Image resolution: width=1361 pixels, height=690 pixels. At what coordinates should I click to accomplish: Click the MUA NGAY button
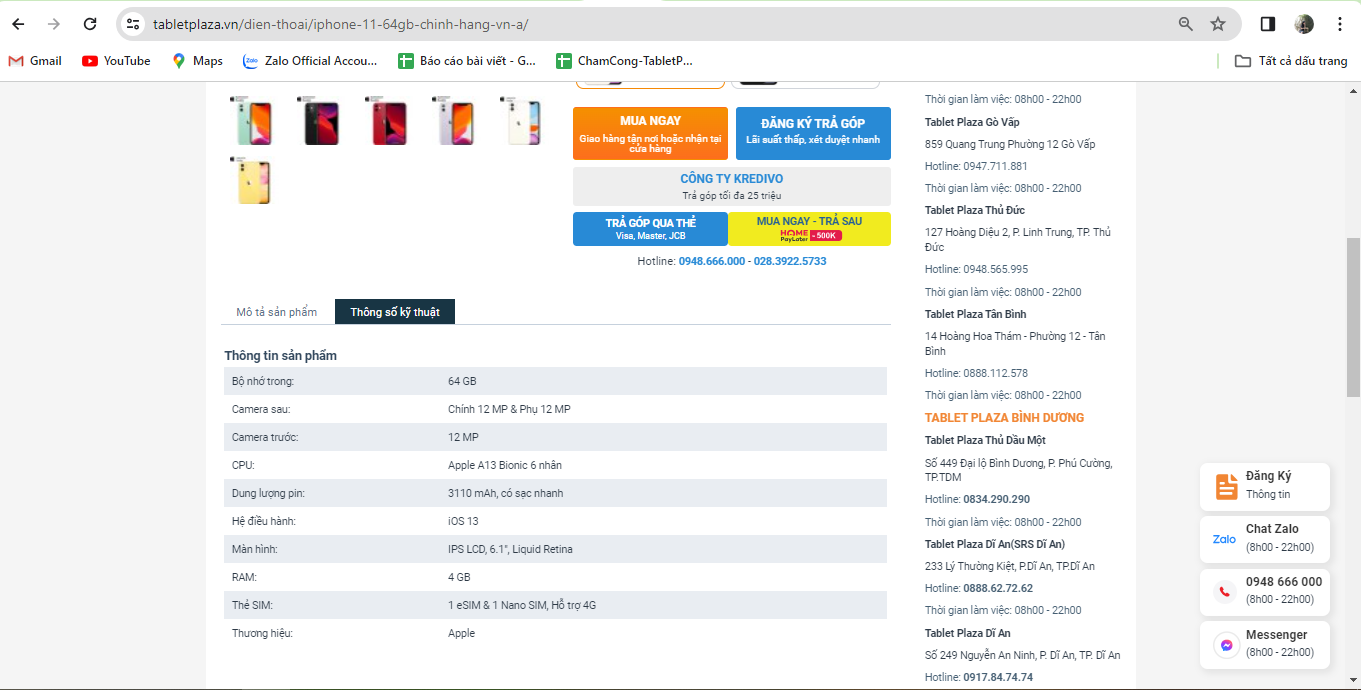[650, 133]
